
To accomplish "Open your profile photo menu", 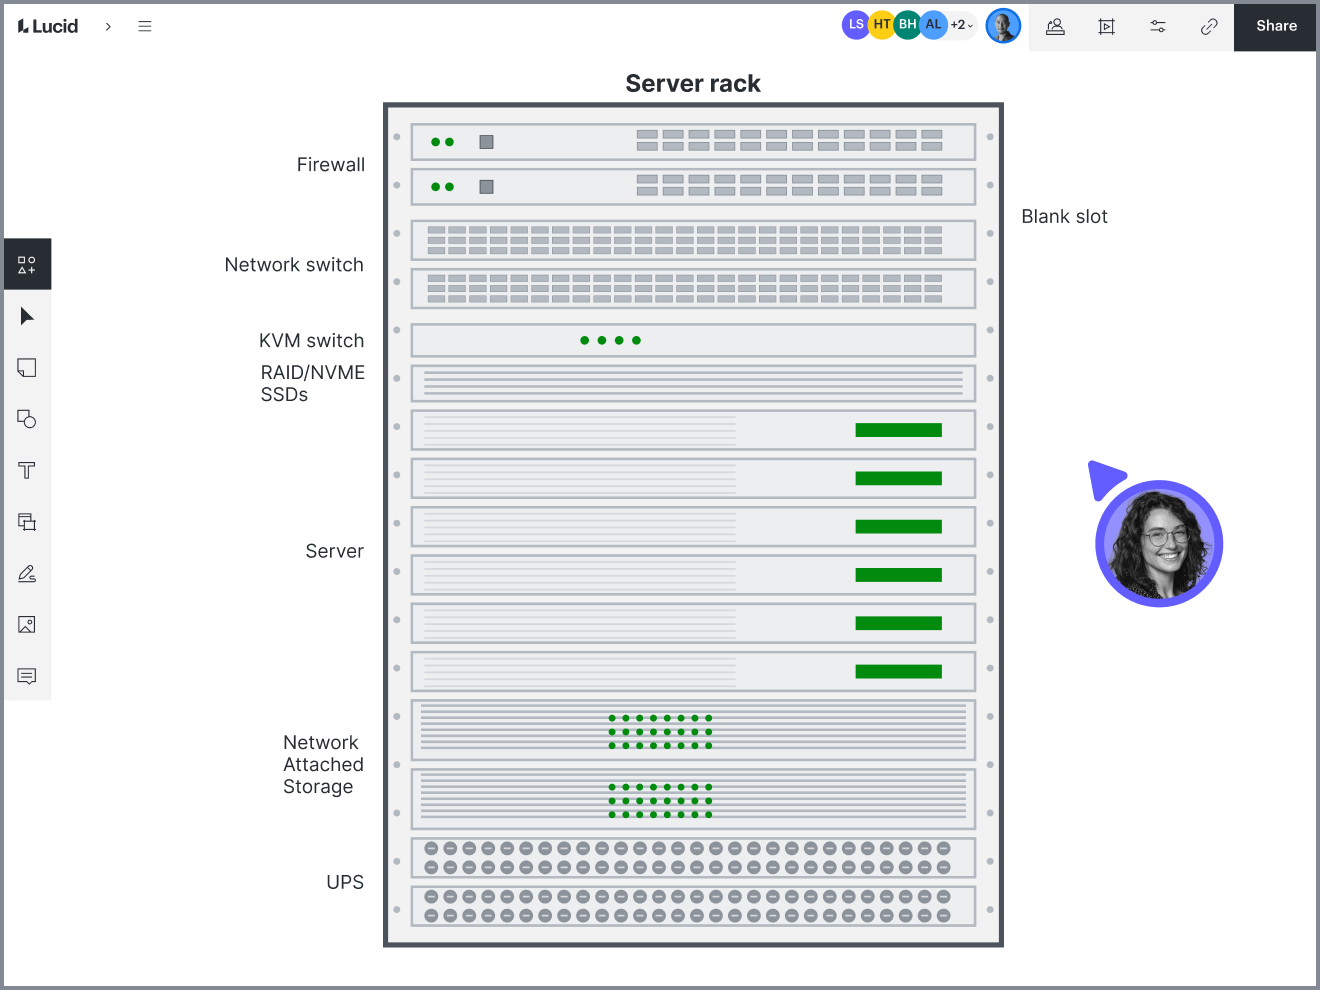I will (1003, 26).
